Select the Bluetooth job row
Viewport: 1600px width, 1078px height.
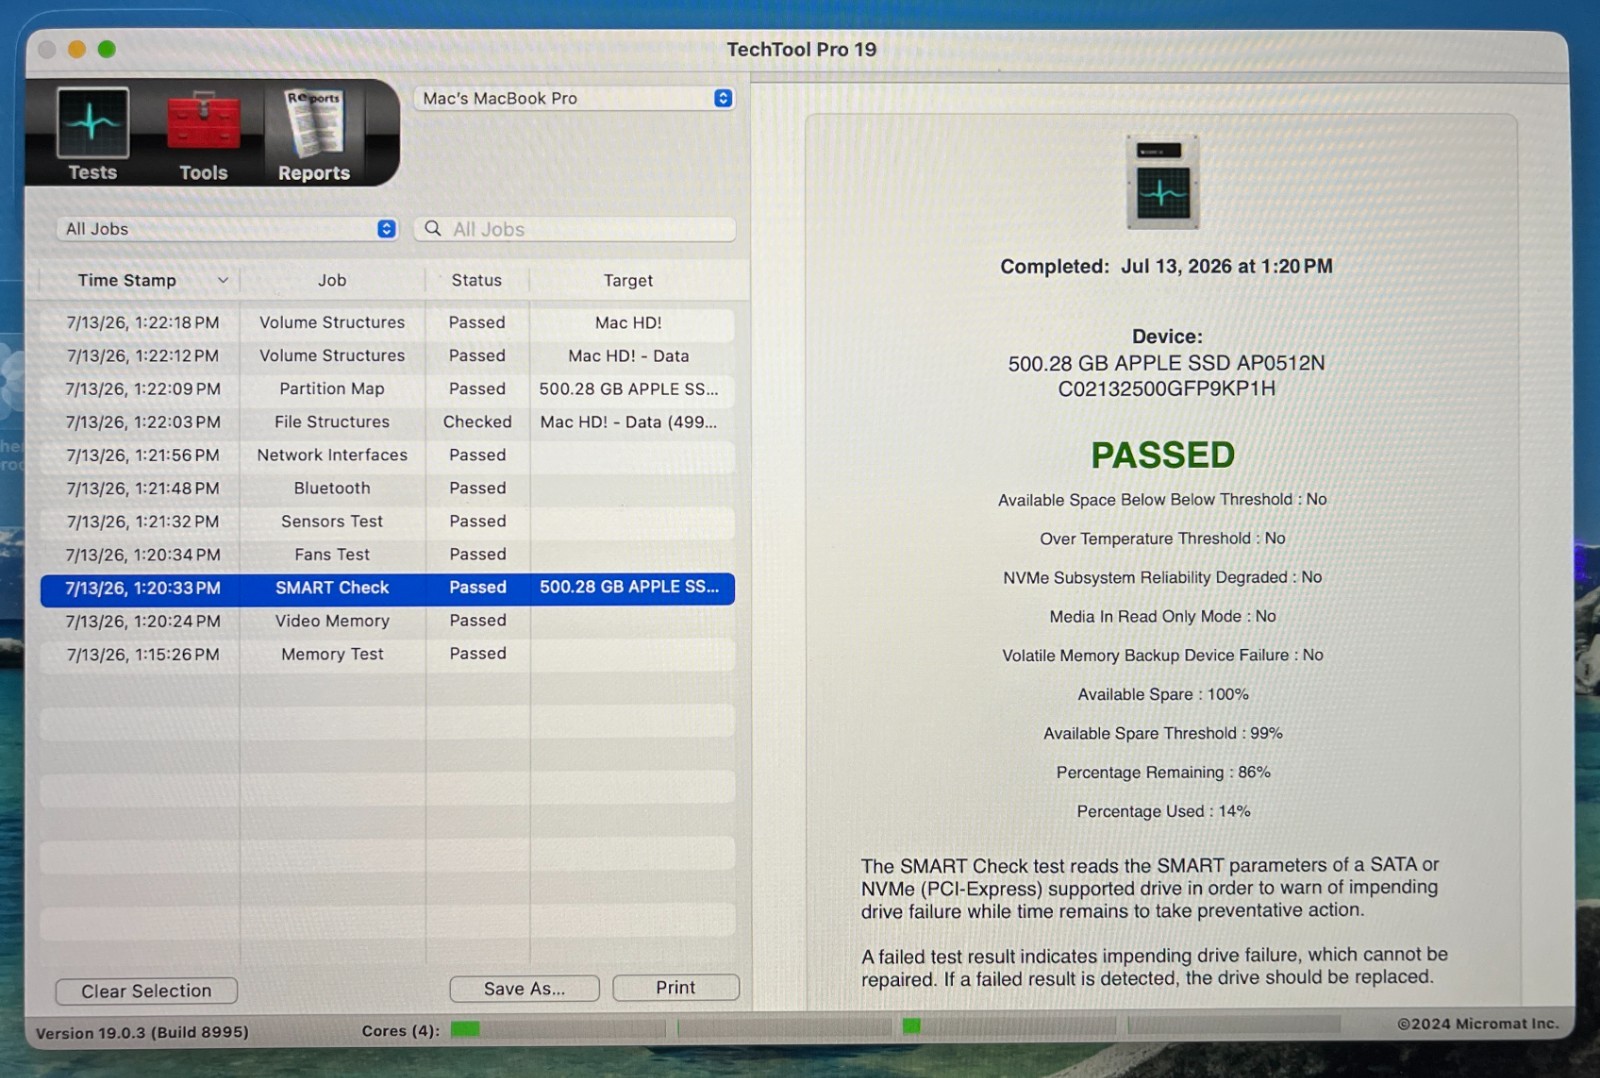(x=387, y=488)
